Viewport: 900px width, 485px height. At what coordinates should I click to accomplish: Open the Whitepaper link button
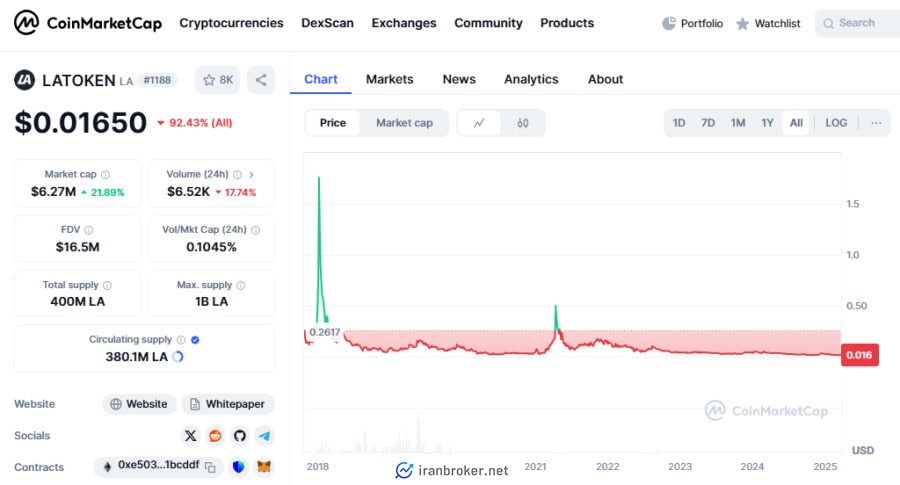228,404
